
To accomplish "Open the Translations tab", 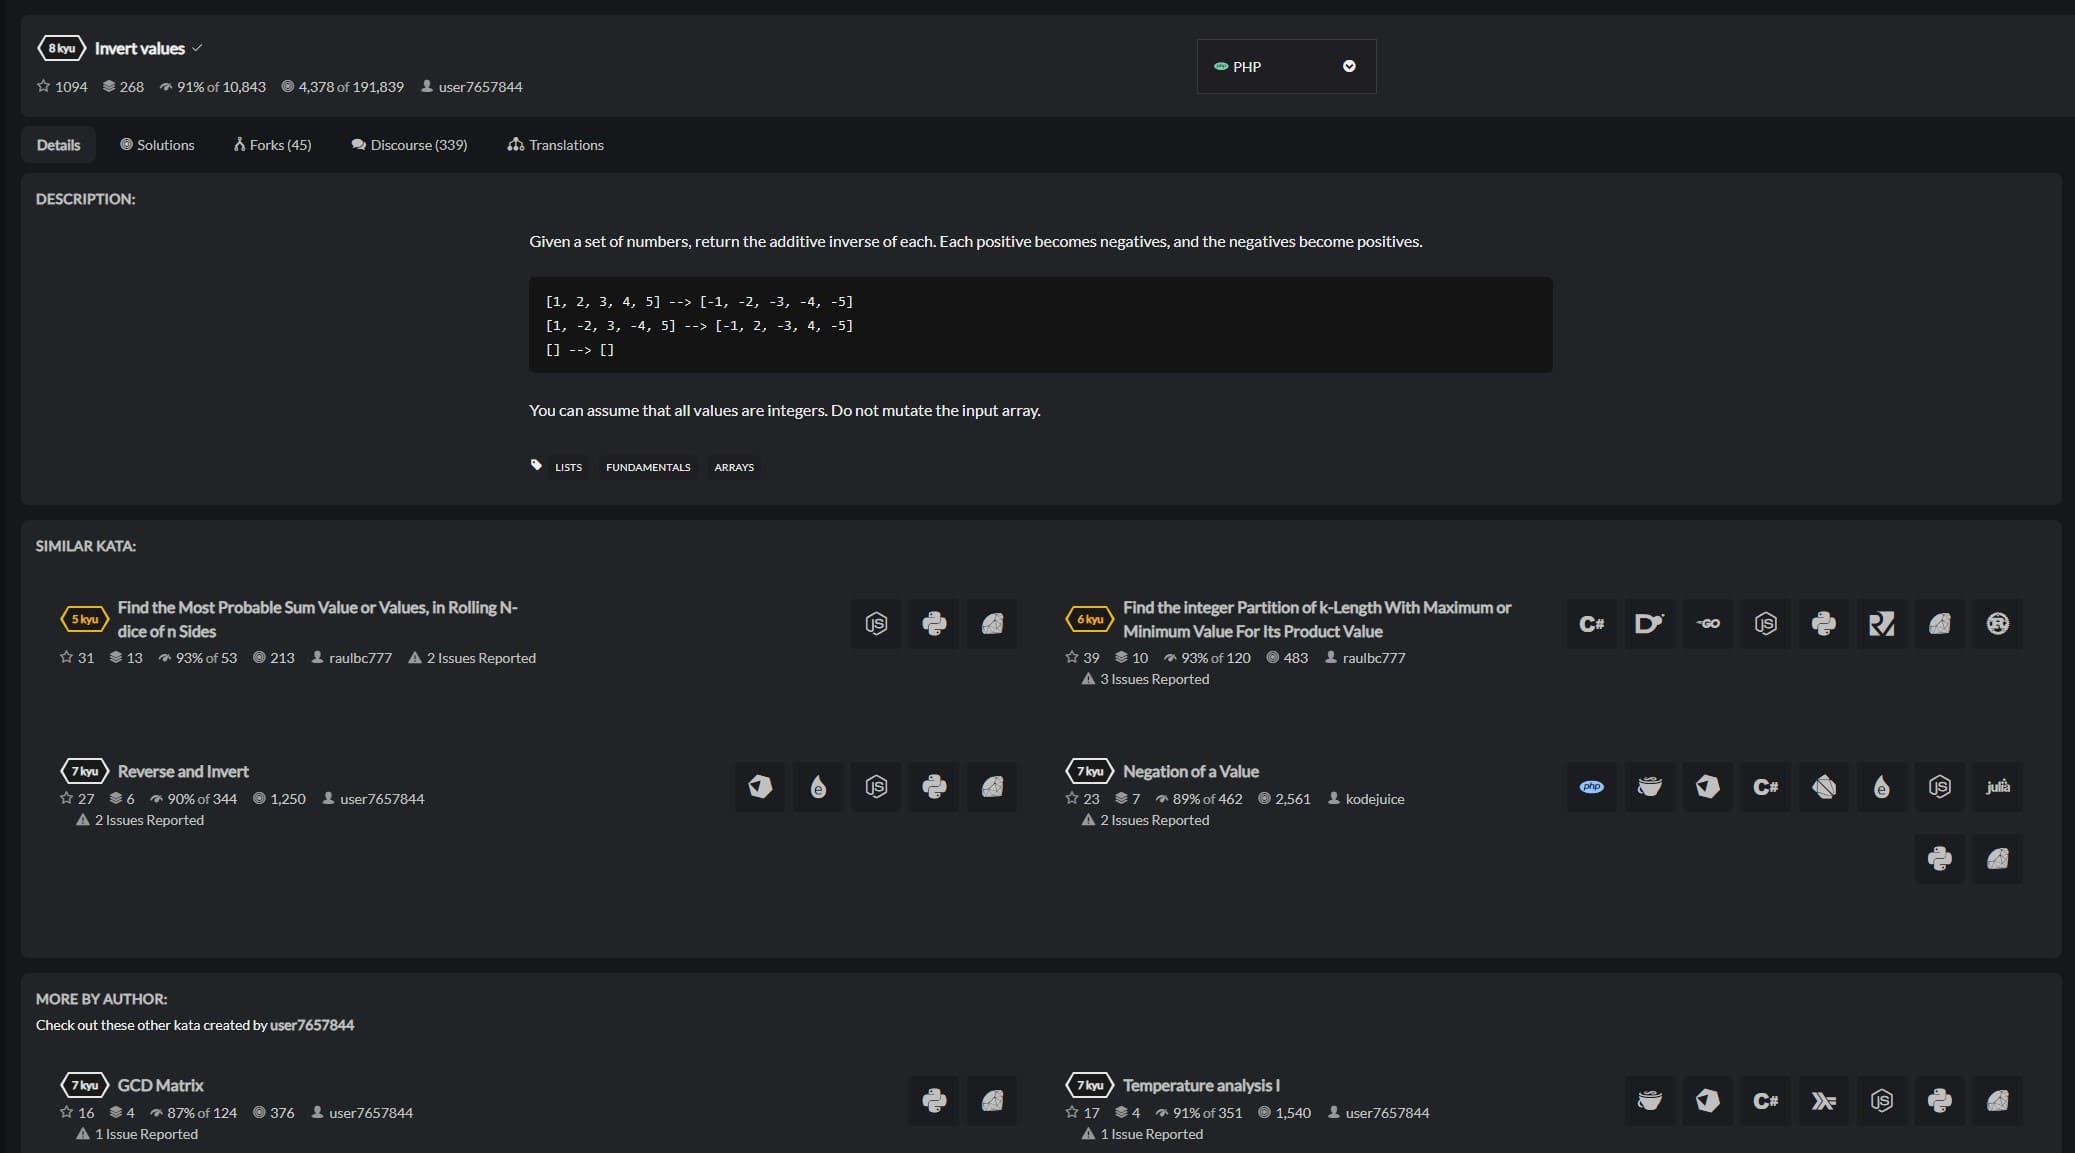I will click(x=555, y=145).
